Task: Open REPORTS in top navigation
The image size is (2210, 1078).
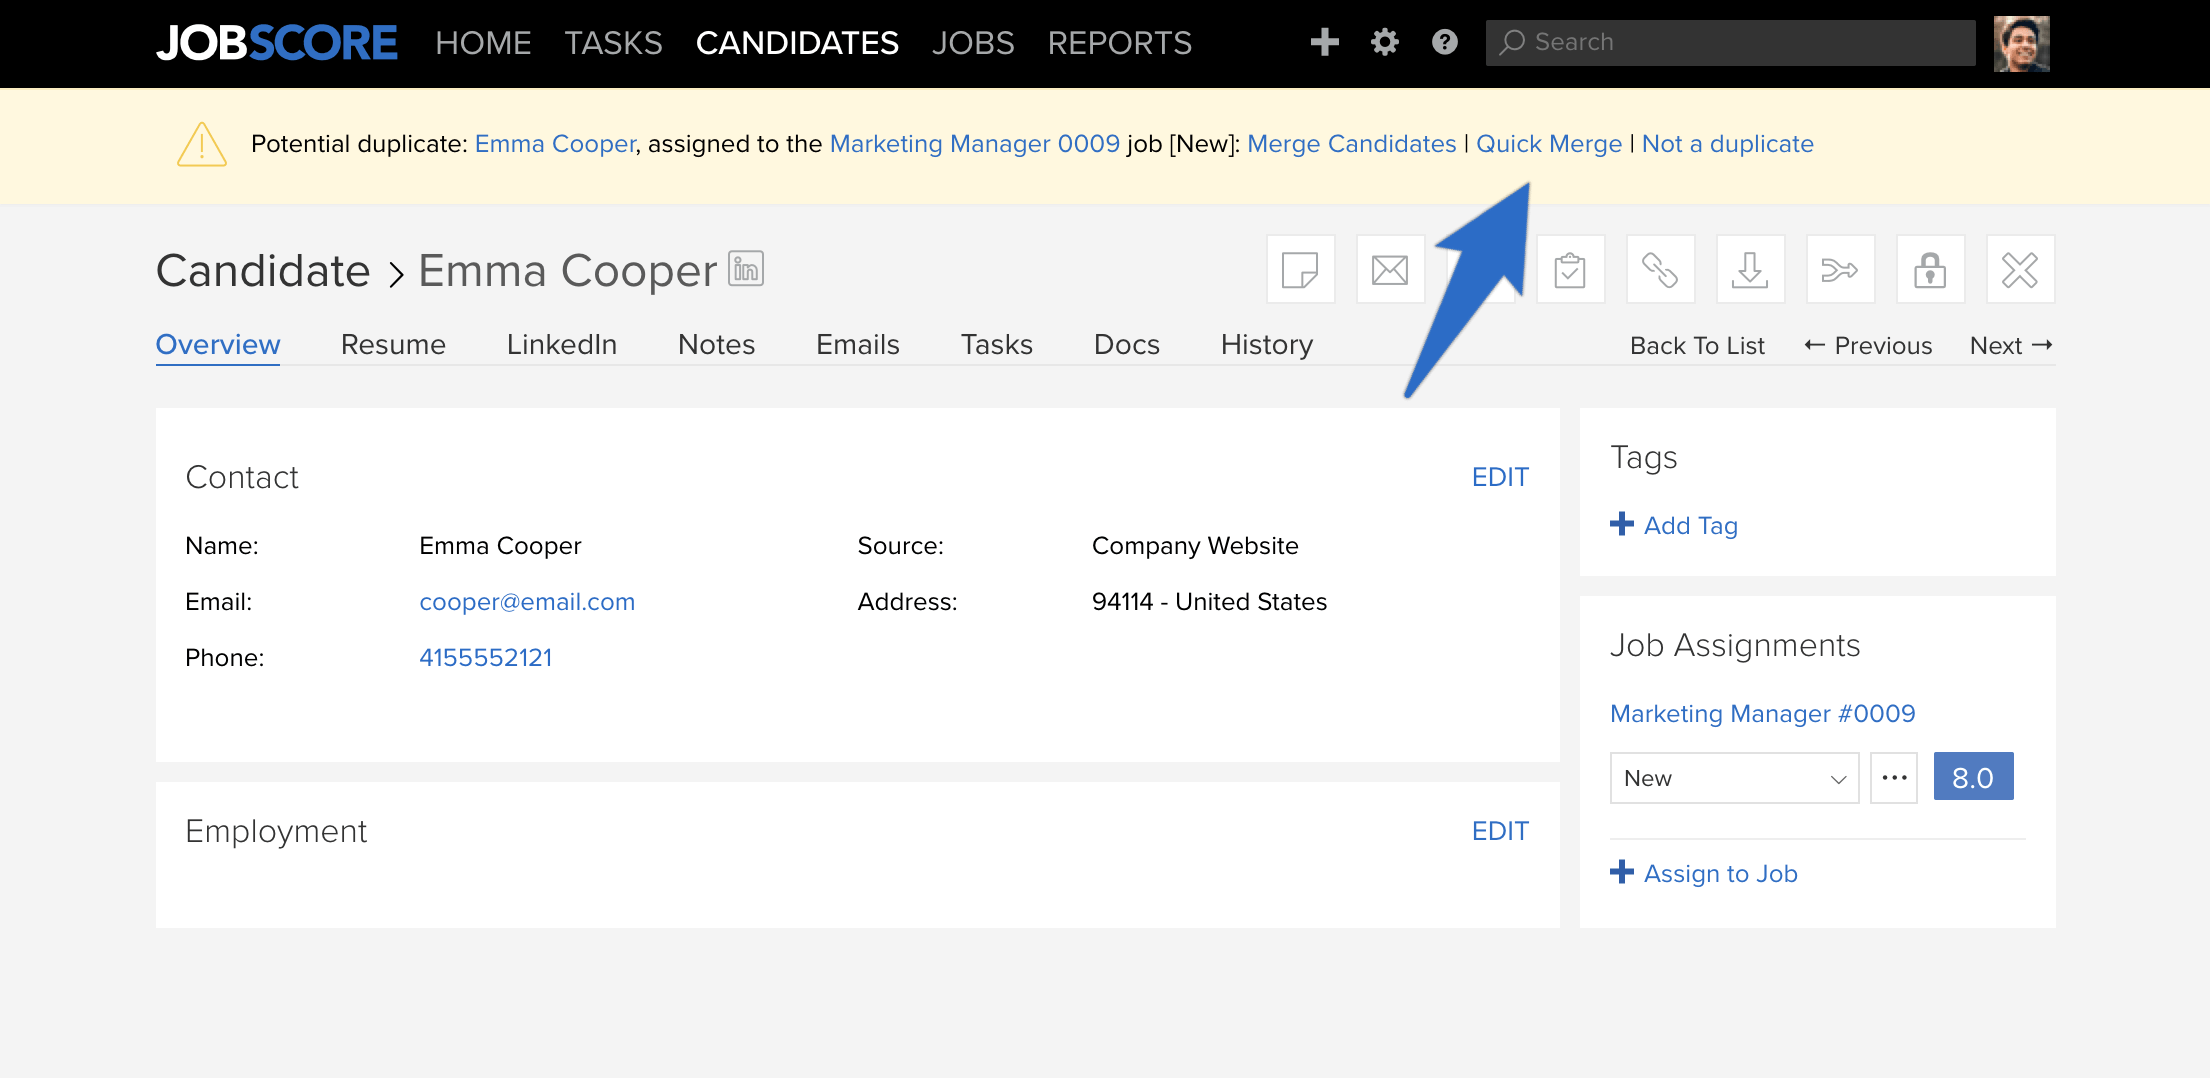Action: point(1120,43)
